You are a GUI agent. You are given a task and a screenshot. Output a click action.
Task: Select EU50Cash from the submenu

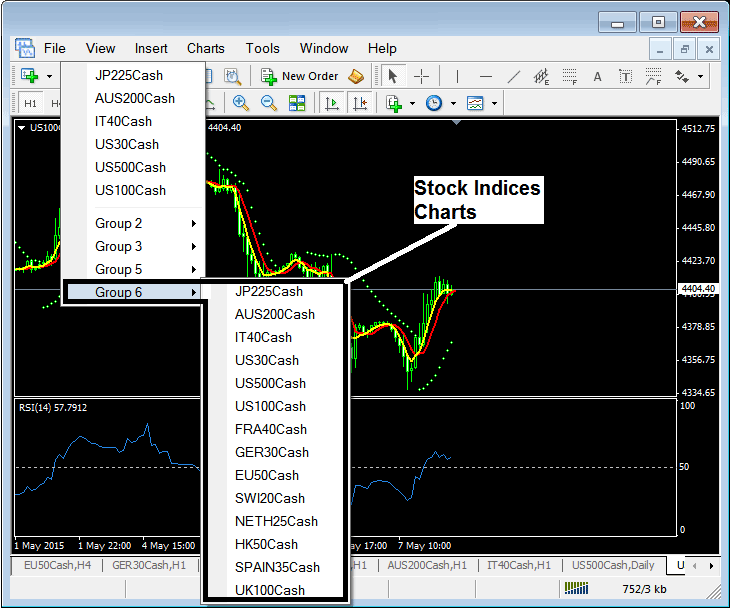tap(276, 475)
